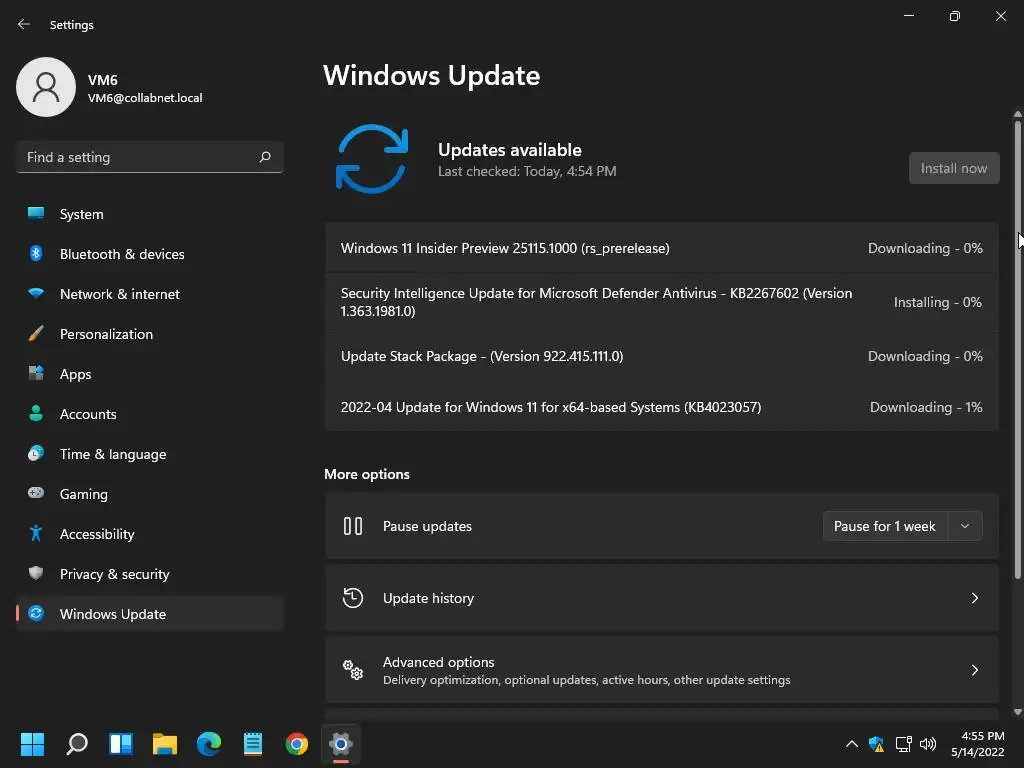Screen dimensions: 1024x768
Task: Click the Settings gear on taskbar
Action: [341, 744]
